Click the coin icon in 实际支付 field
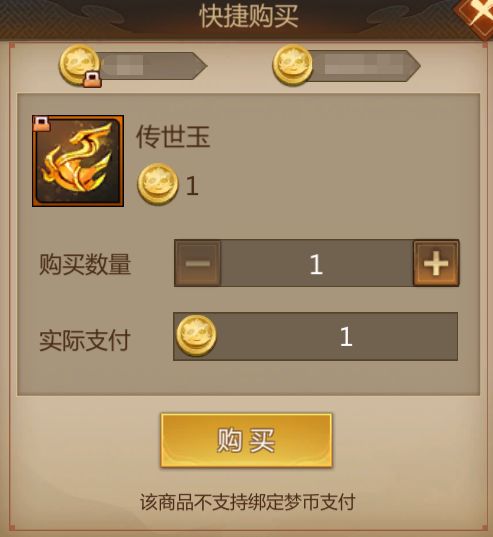Viewport: 493px width, 537px height. point(196,336)
